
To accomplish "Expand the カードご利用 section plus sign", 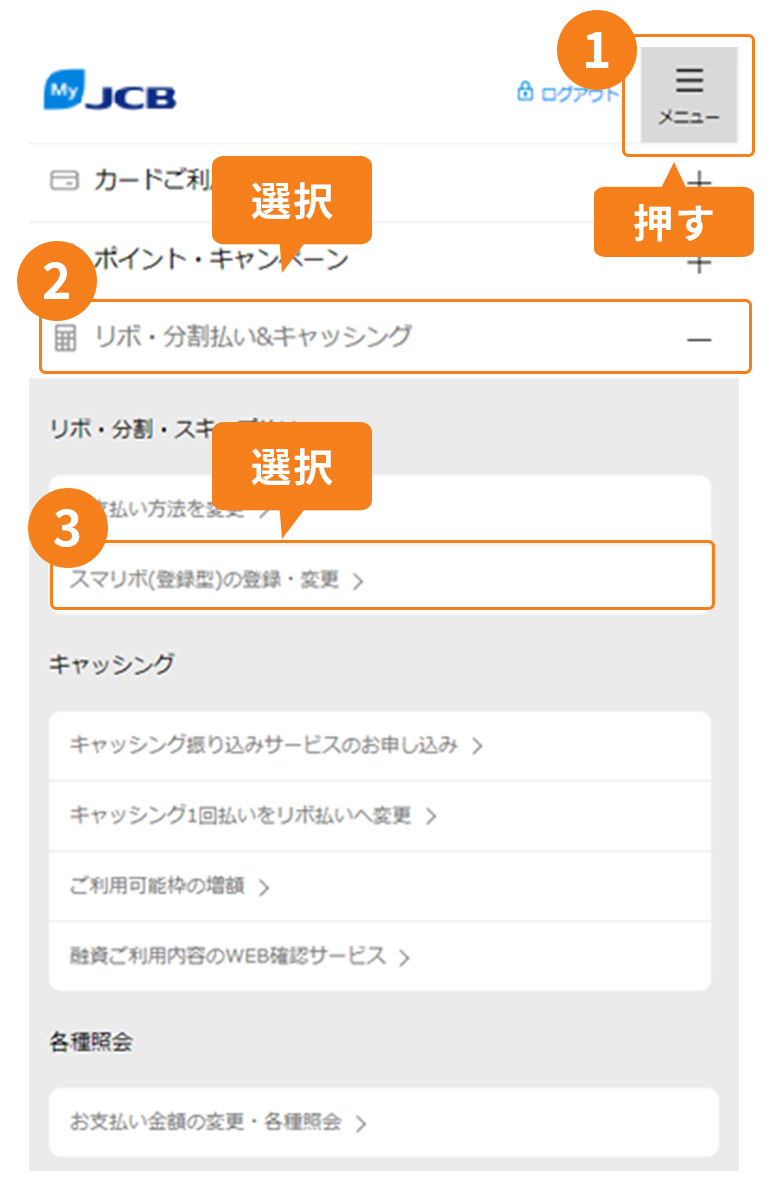I will pos(701,182).
